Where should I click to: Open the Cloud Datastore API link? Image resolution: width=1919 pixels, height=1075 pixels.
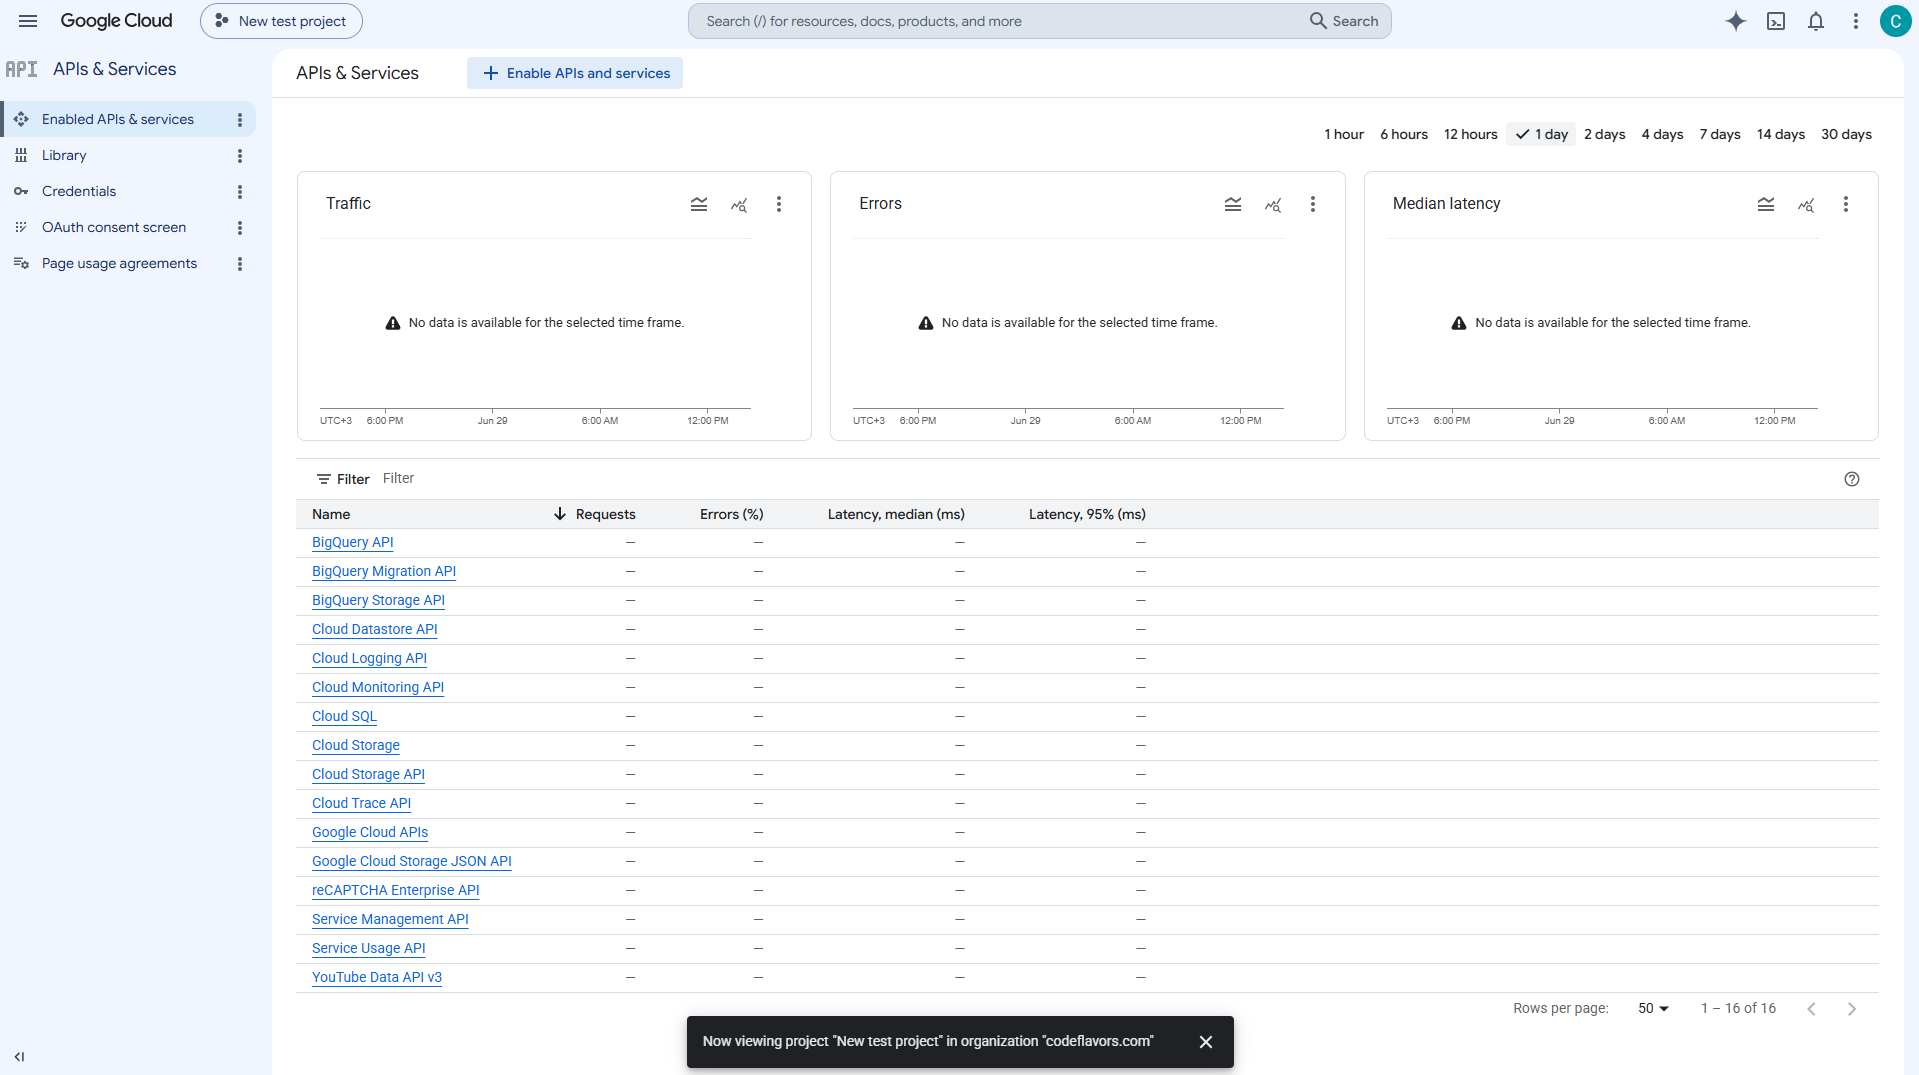click(x=374, y=629)
